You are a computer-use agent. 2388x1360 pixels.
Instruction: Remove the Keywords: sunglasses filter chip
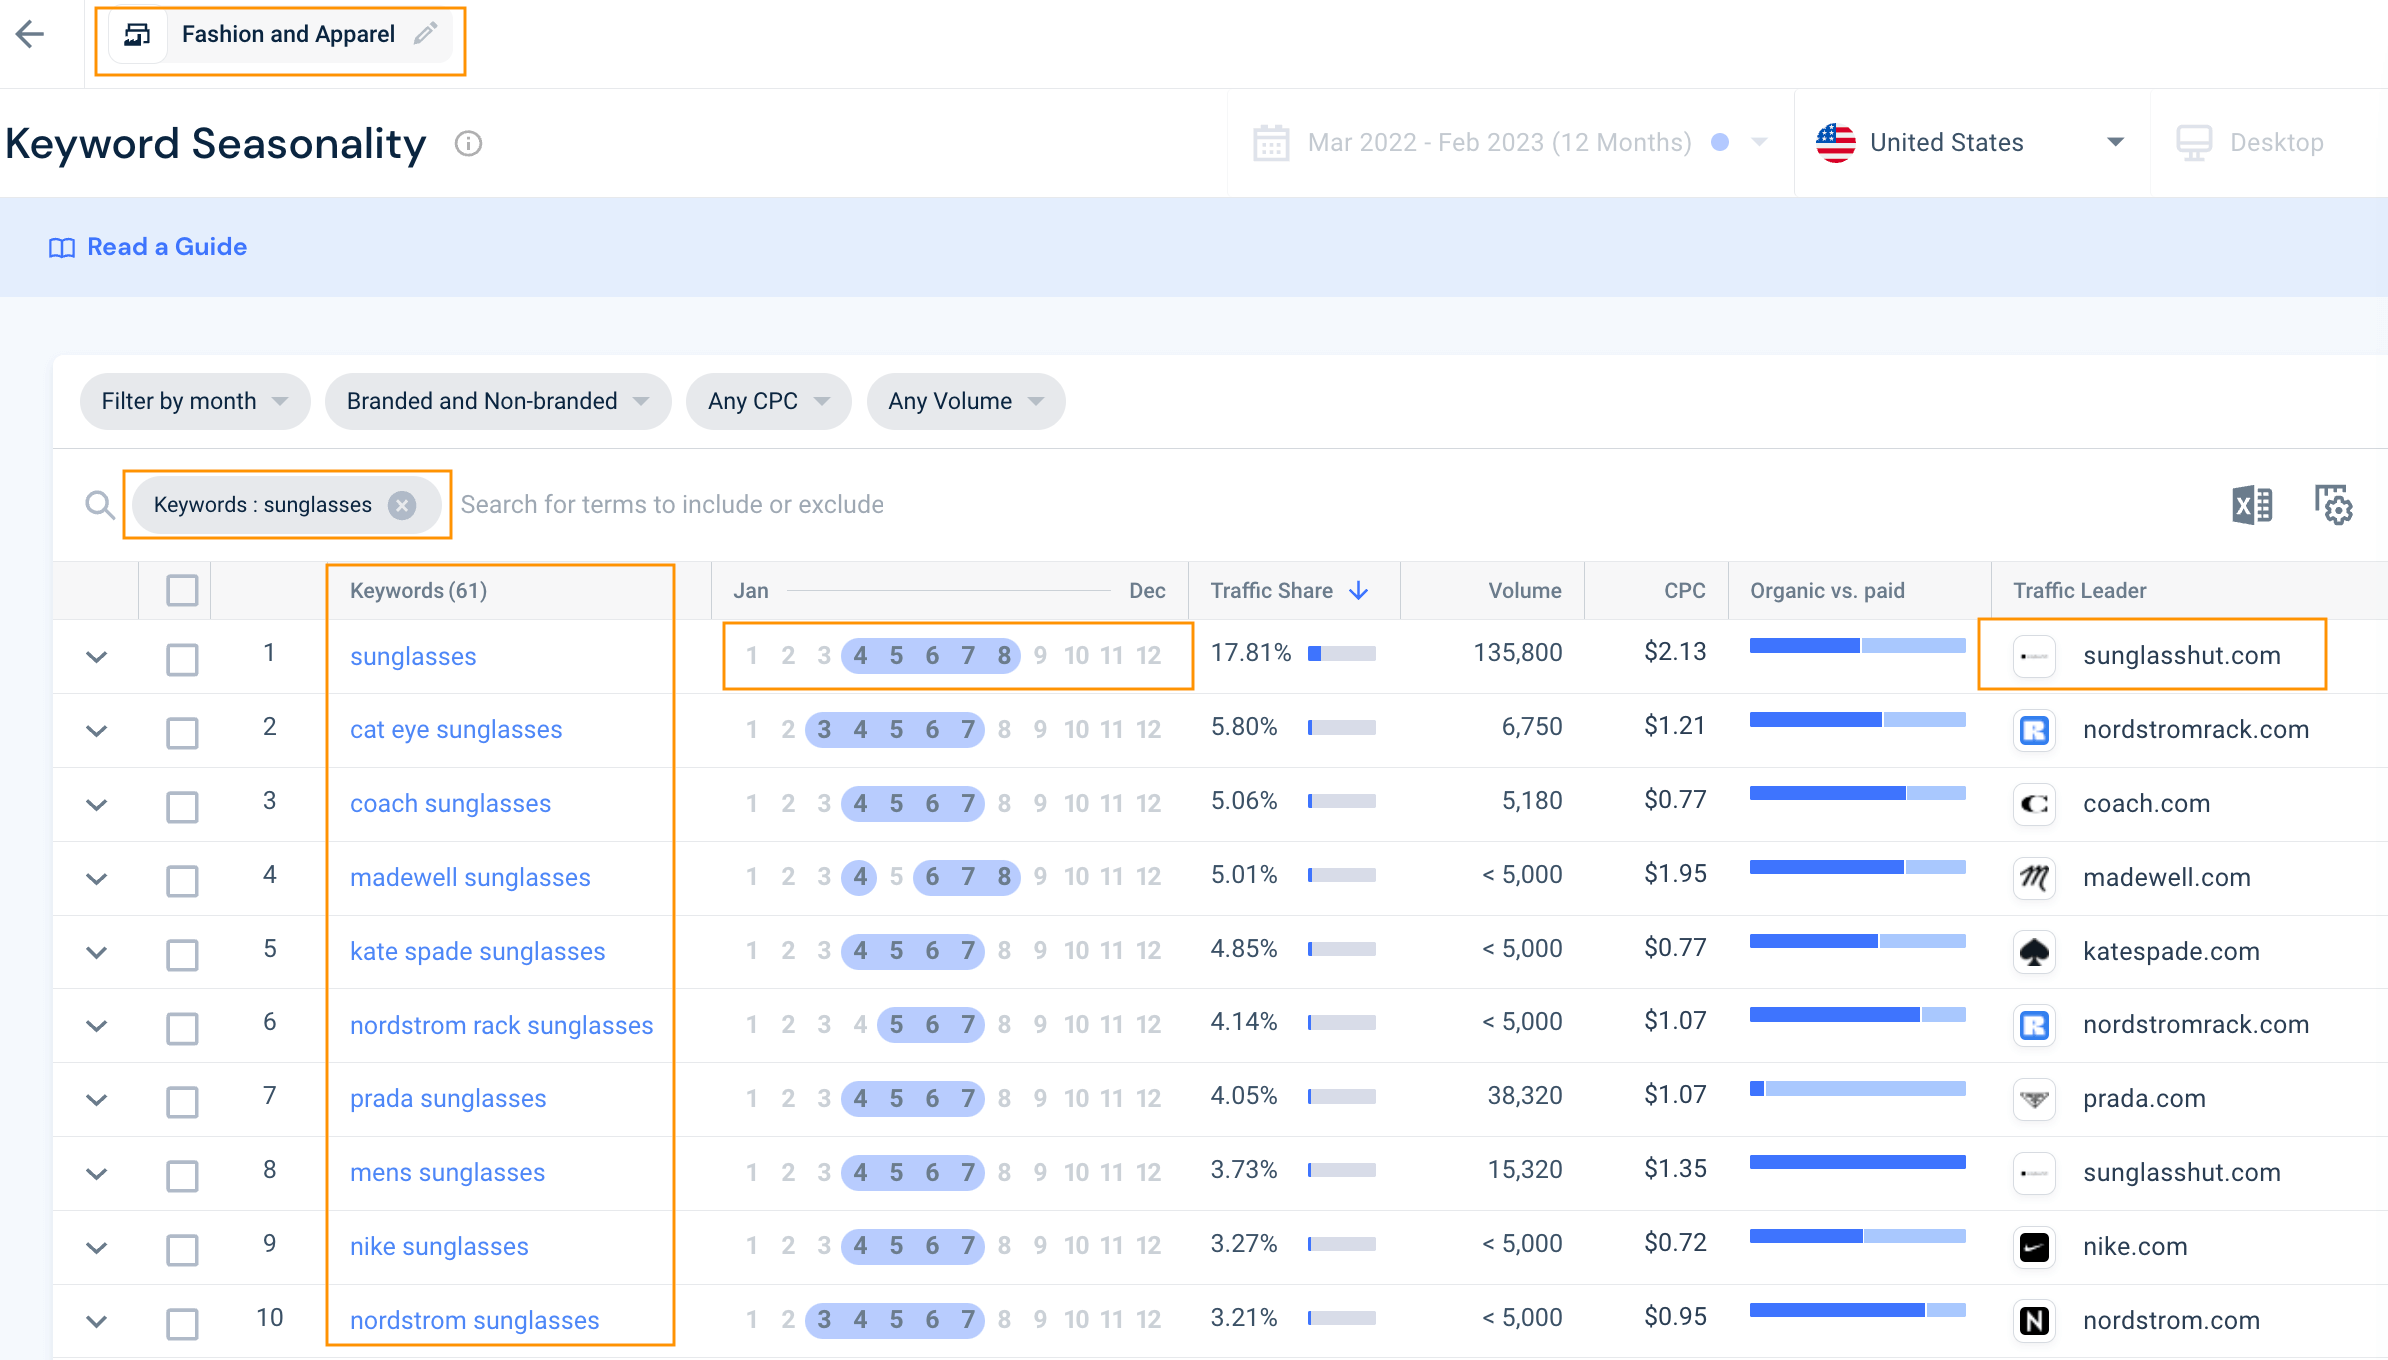[402, 505]
